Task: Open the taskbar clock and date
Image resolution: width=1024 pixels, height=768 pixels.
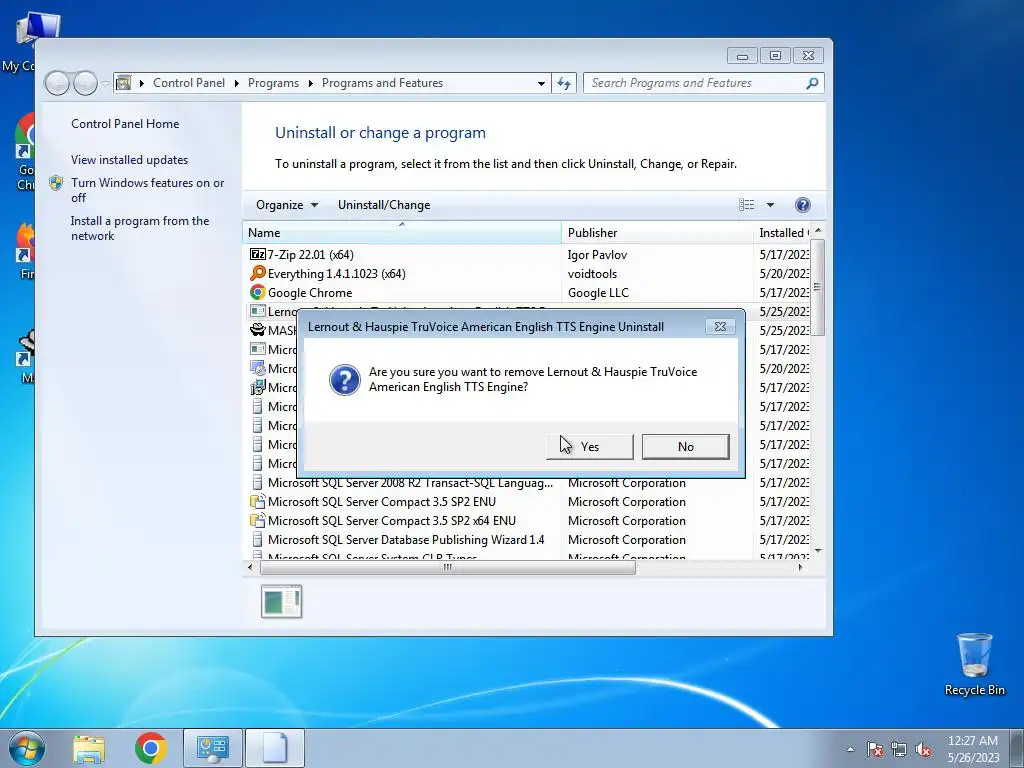Action: 973,749
